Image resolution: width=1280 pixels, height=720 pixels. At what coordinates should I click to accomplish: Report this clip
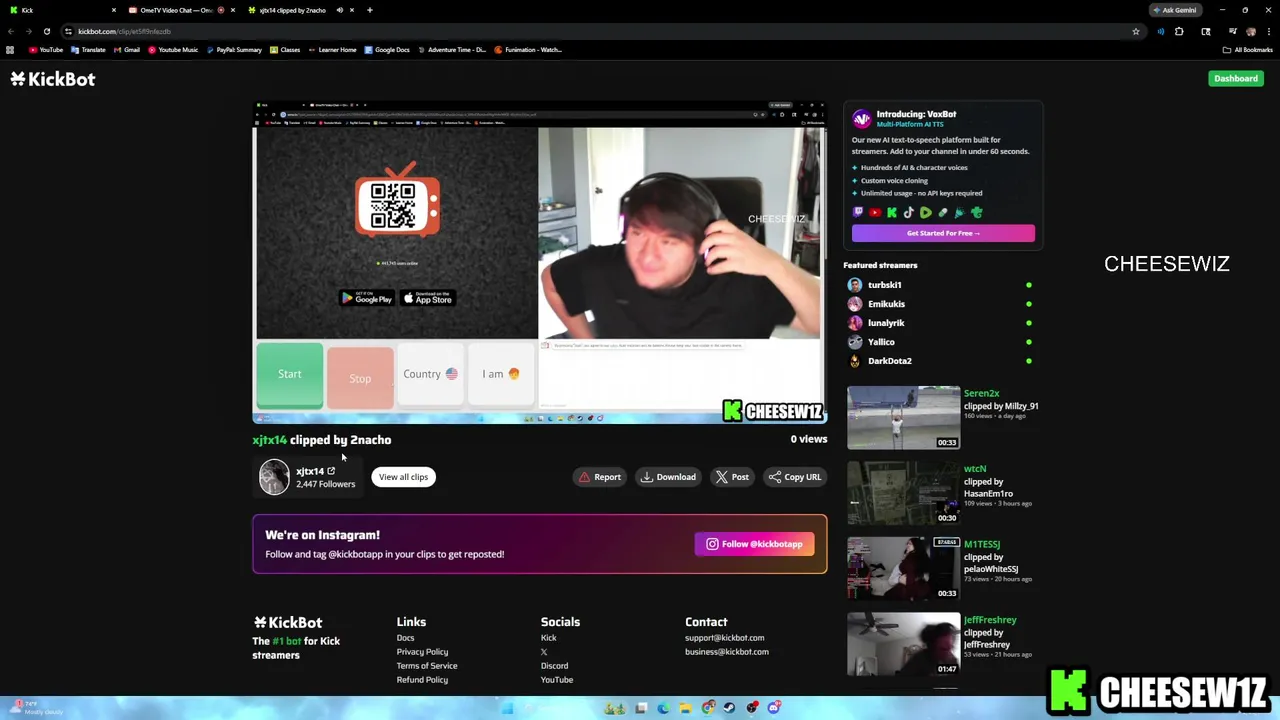tap(600, 477)
